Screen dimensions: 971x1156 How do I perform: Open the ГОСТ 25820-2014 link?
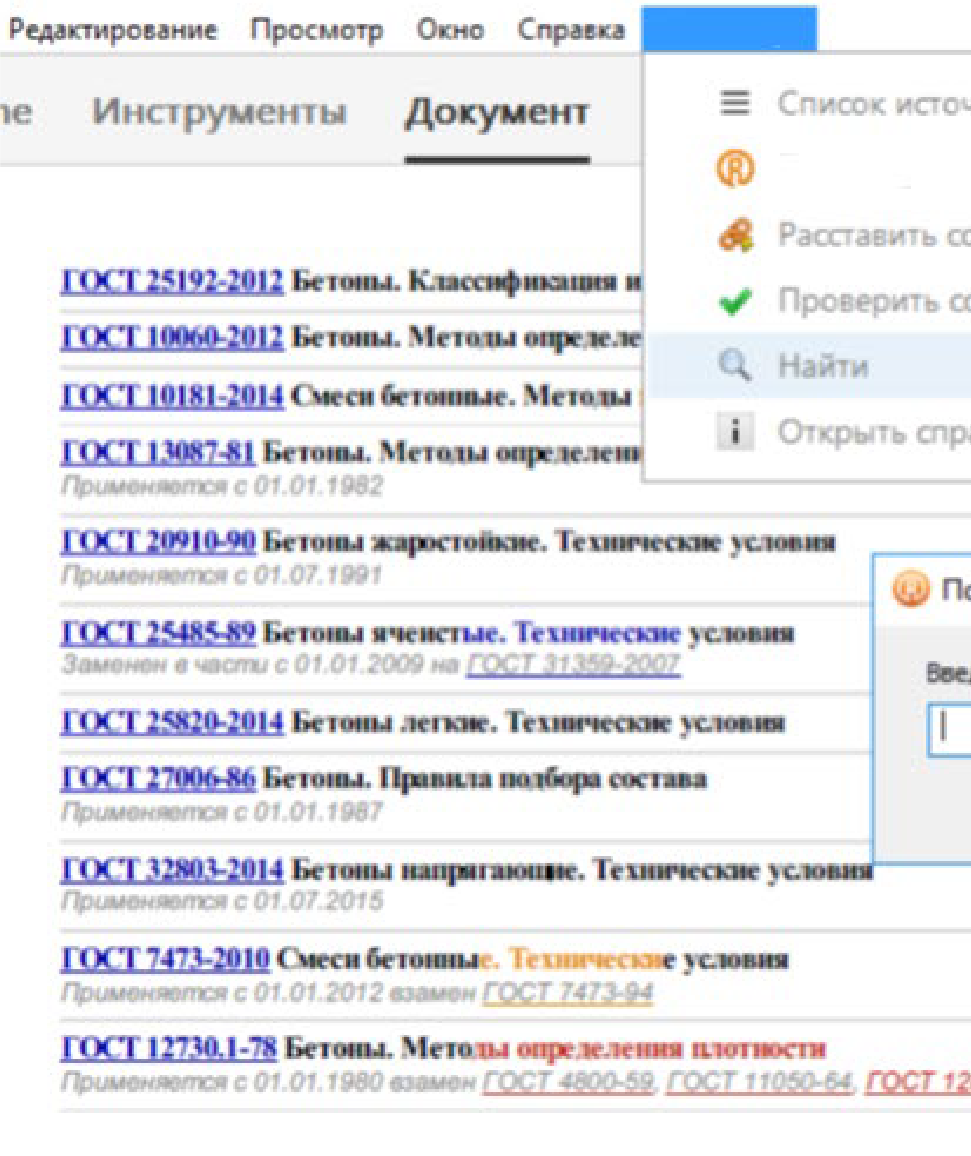tap(172, 722)
